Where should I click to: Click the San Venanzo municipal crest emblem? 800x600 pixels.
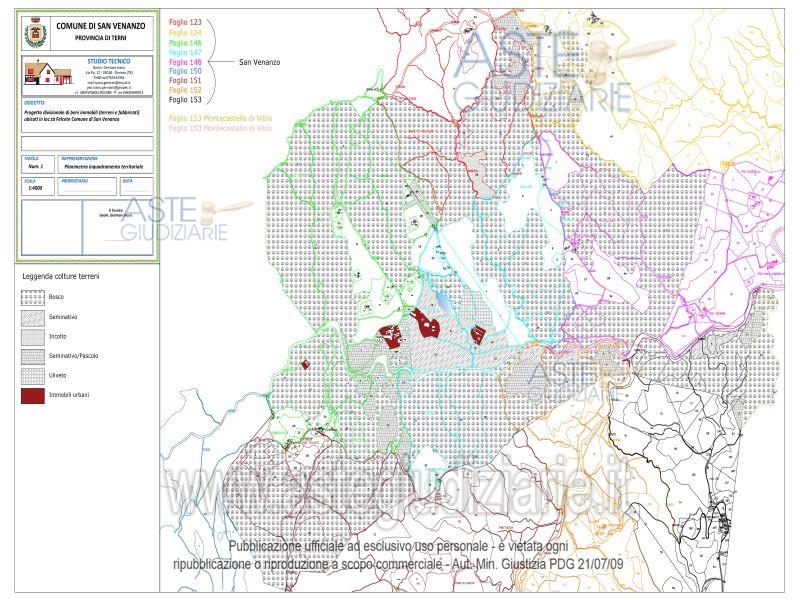[35, 32]
